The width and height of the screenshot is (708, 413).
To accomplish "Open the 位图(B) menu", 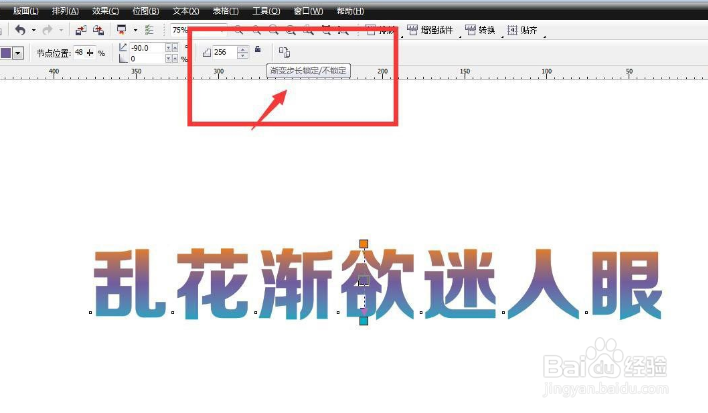I will [x=145, y=11].
